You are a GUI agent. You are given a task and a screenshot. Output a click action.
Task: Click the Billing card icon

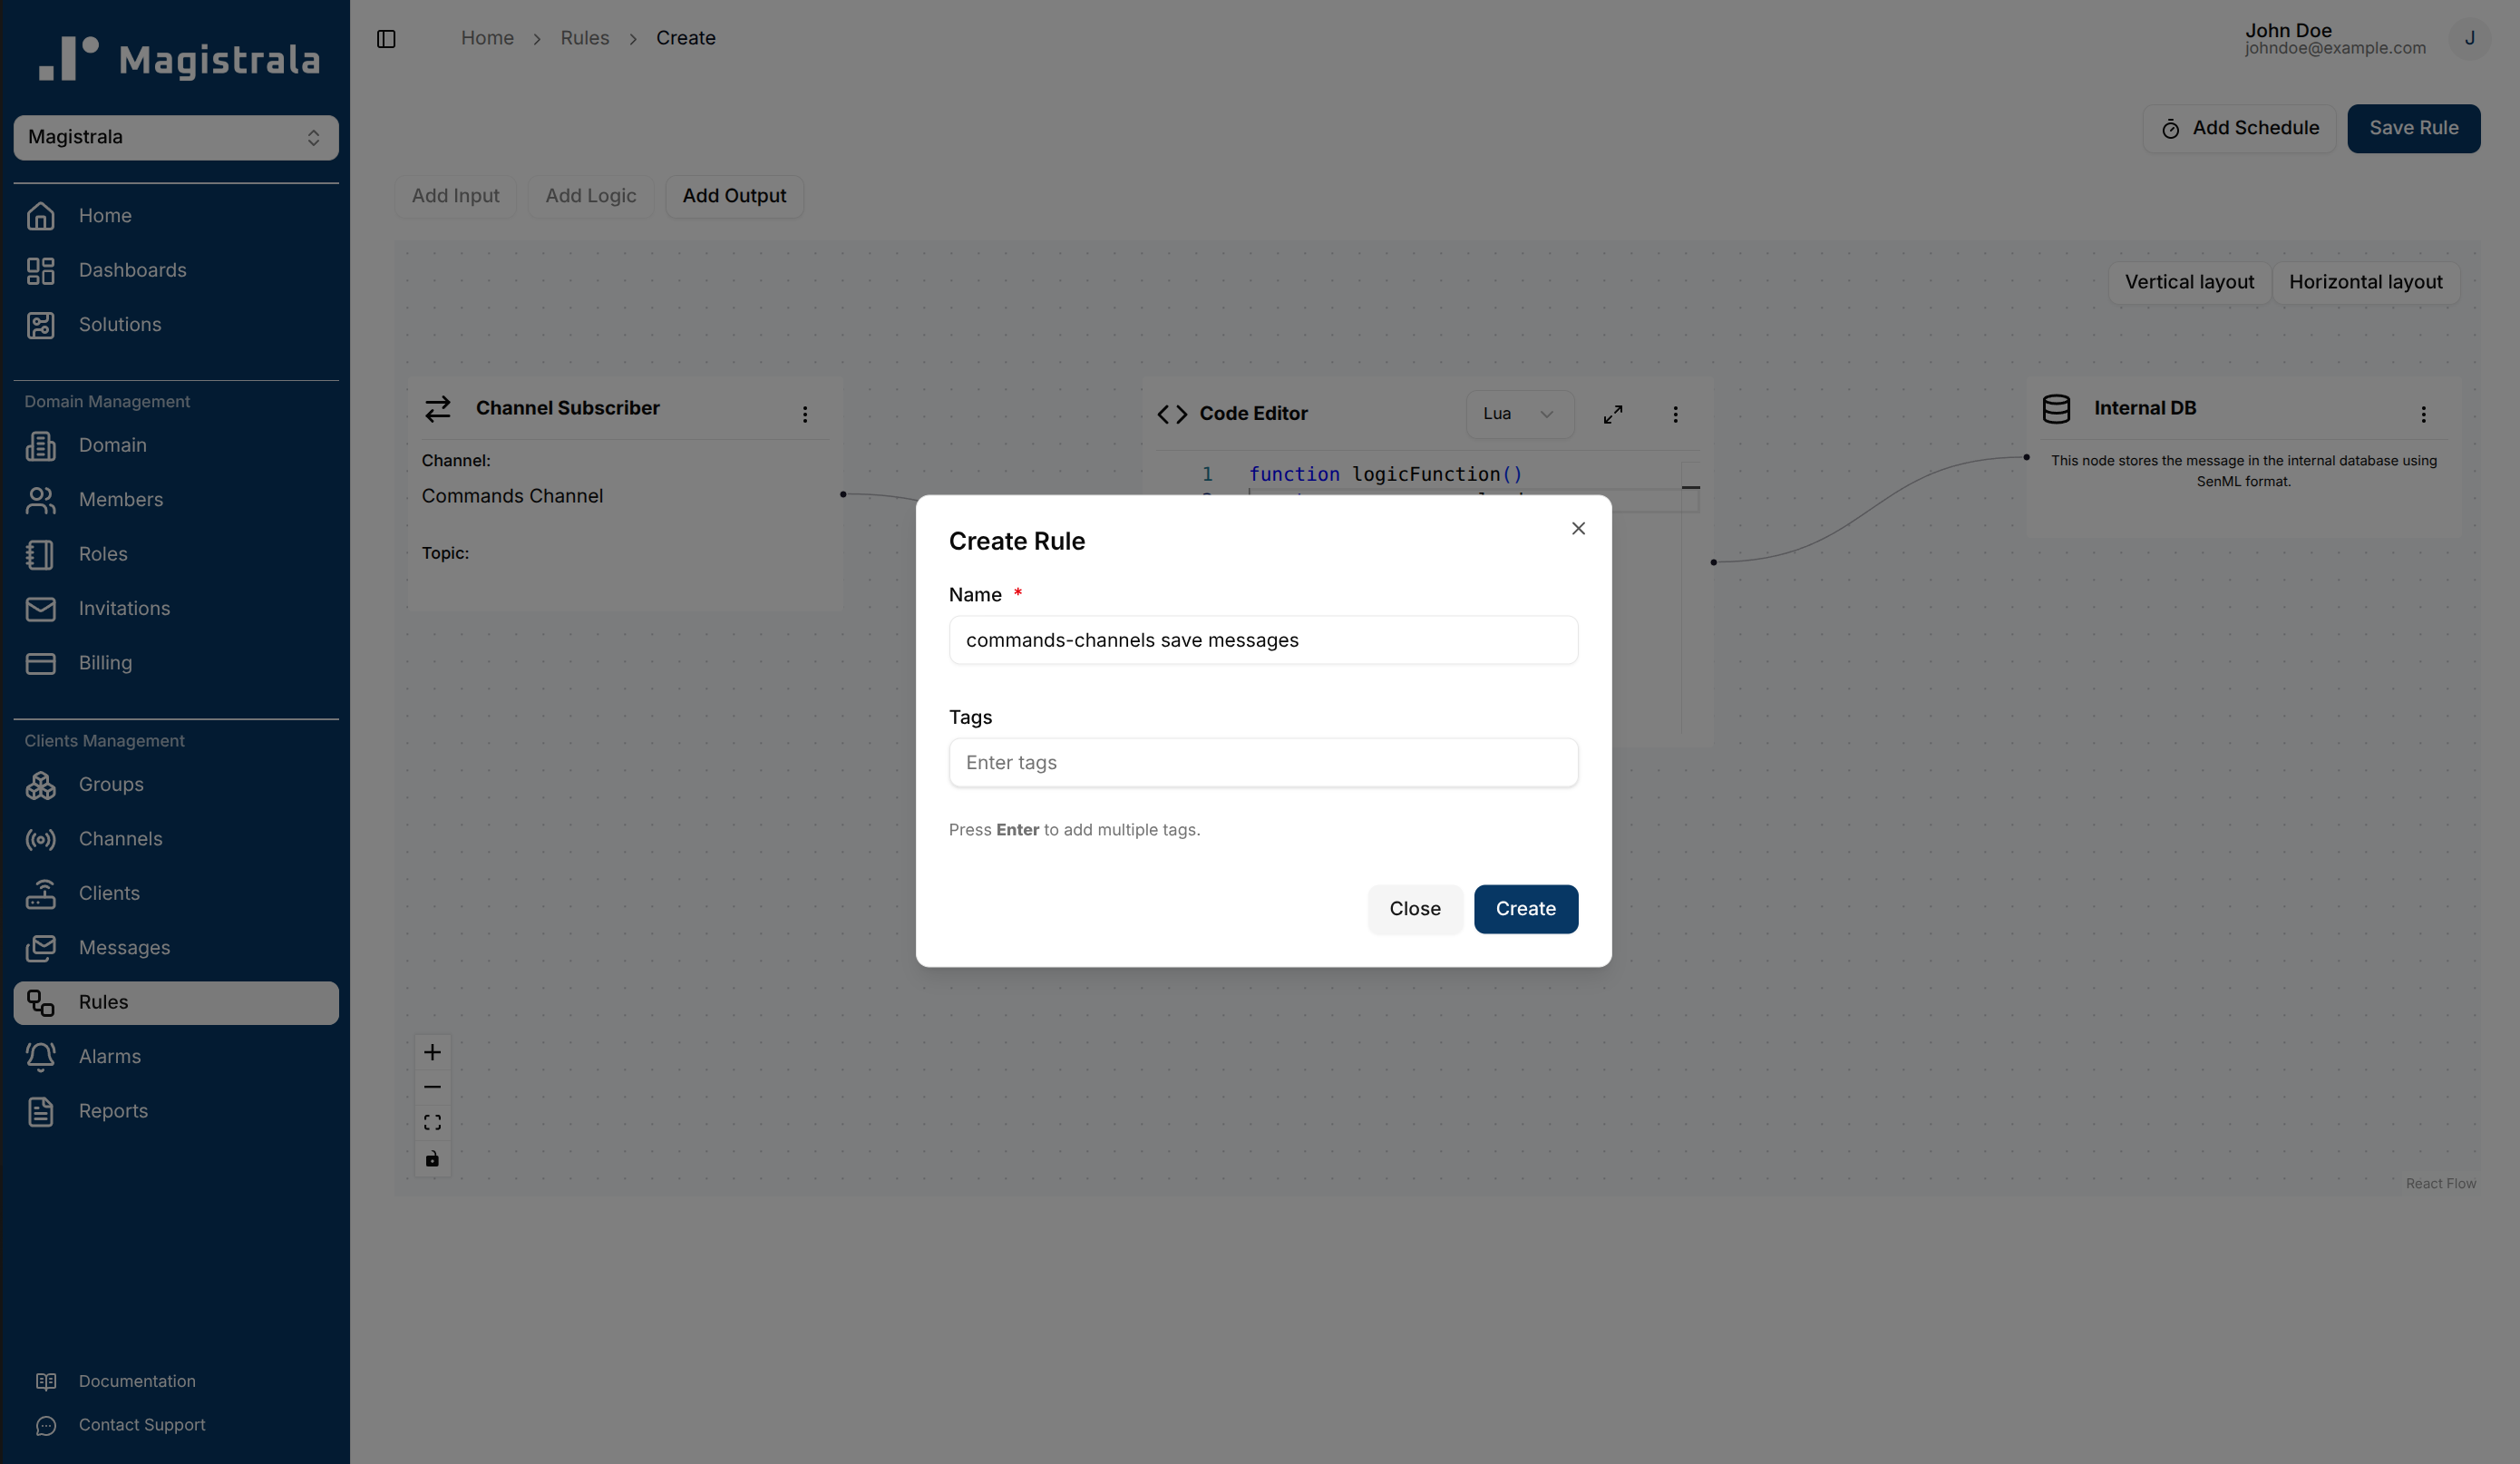[x=41, y=663]
